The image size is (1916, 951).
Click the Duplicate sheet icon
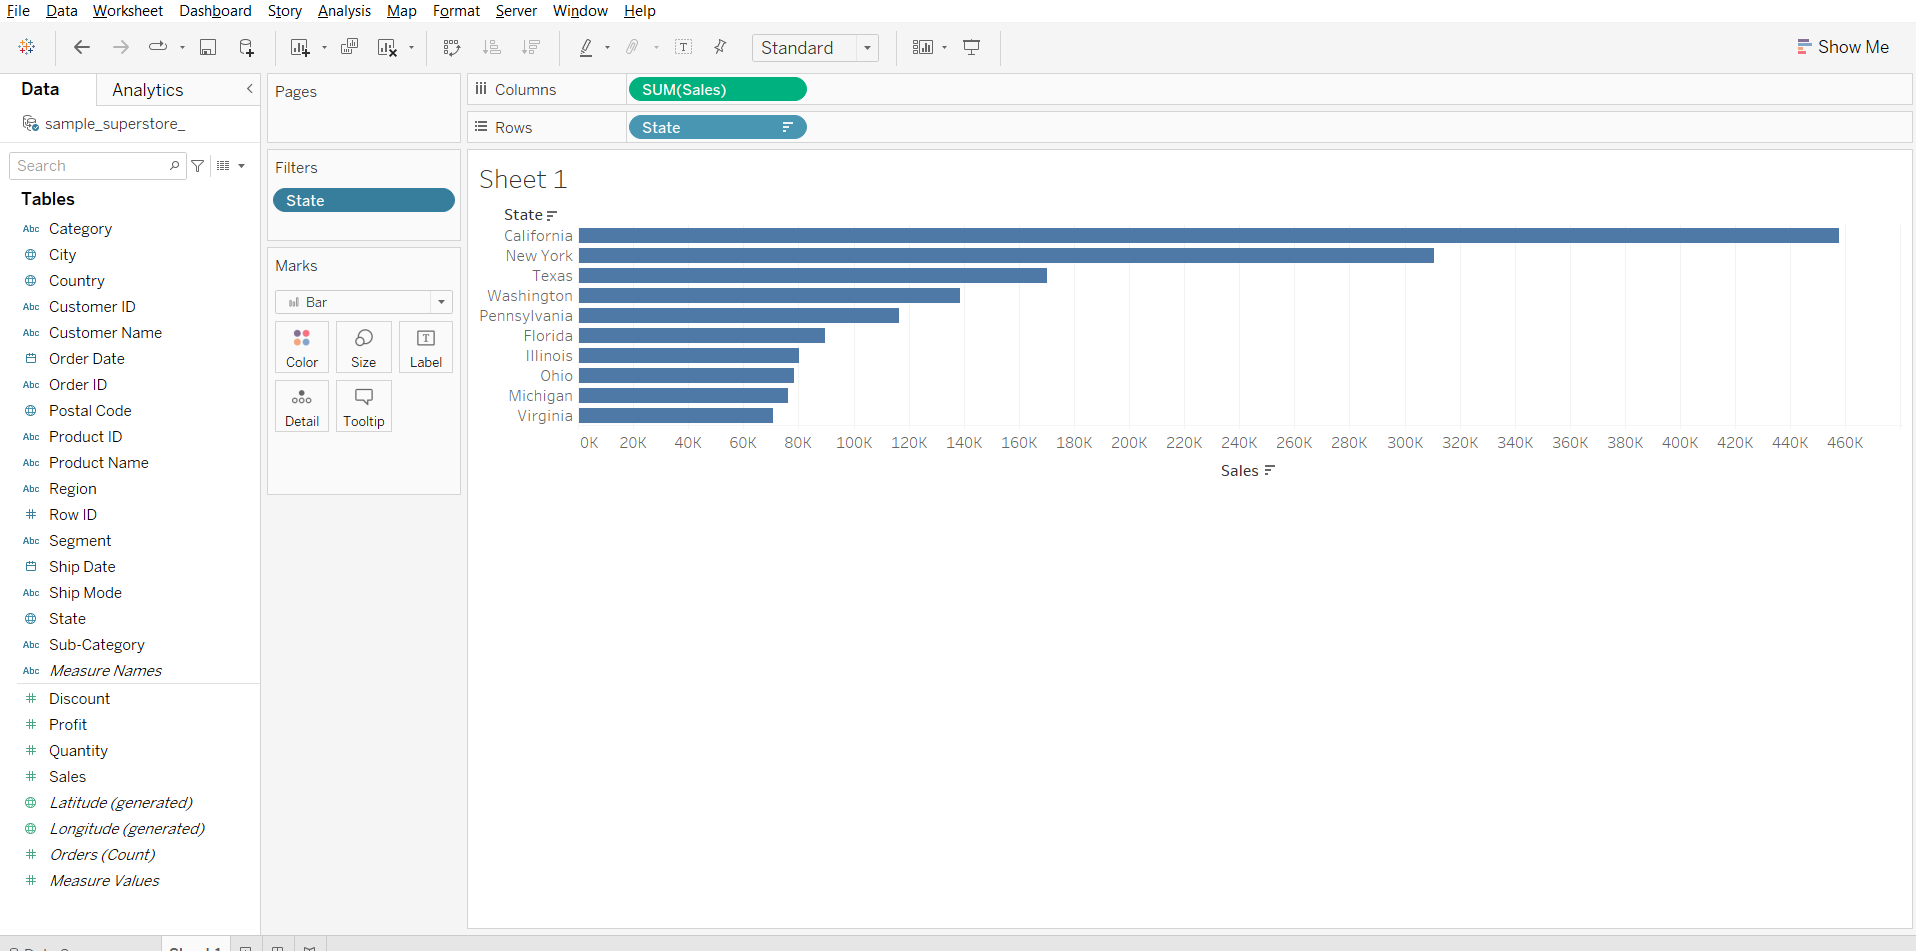pyautogui.click(x=349, y=47)
